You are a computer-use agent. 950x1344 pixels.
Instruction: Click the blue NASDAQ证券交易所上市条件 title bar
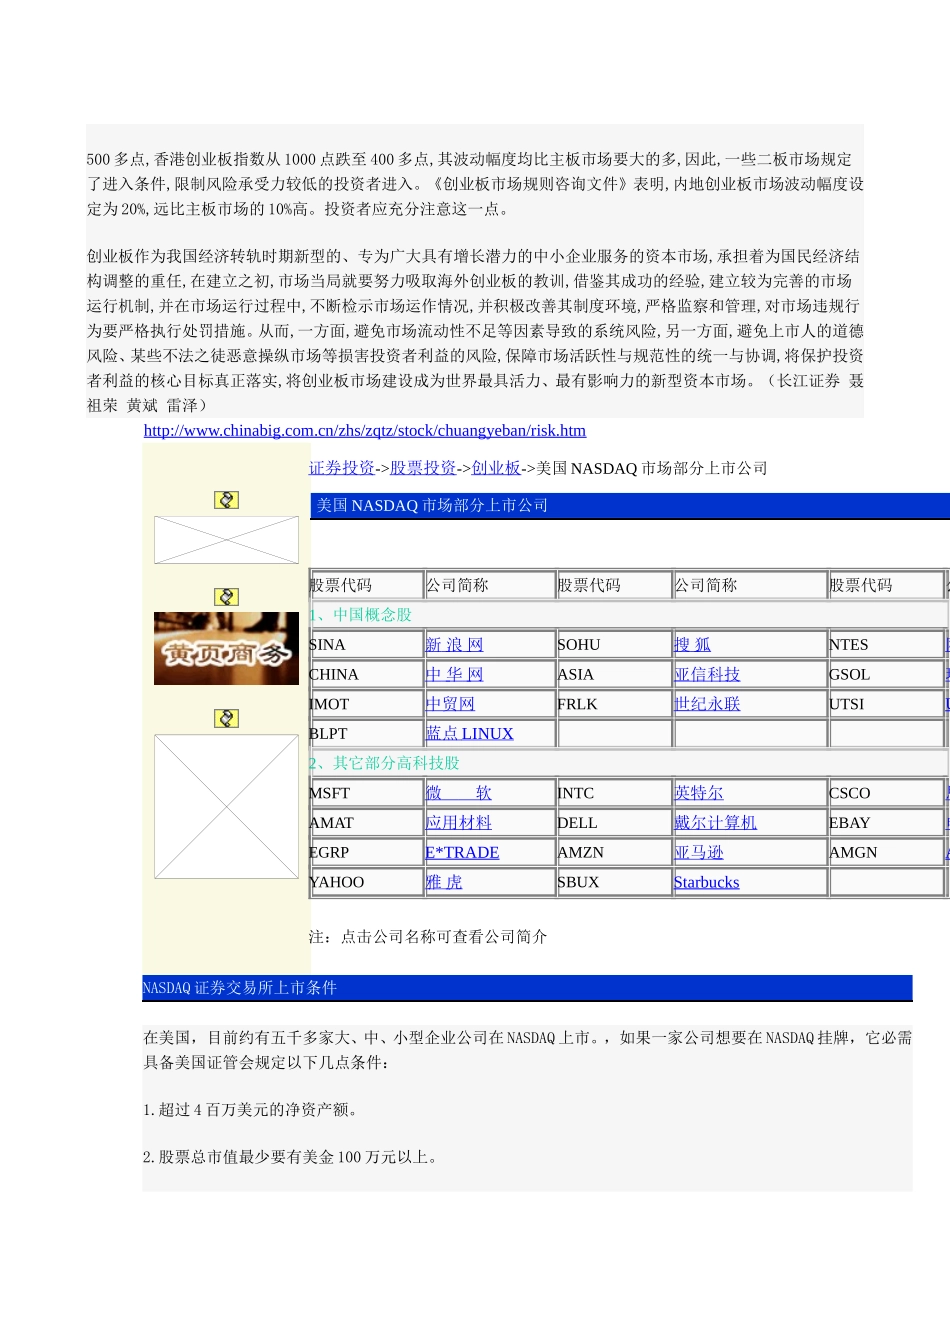point(527,988)
